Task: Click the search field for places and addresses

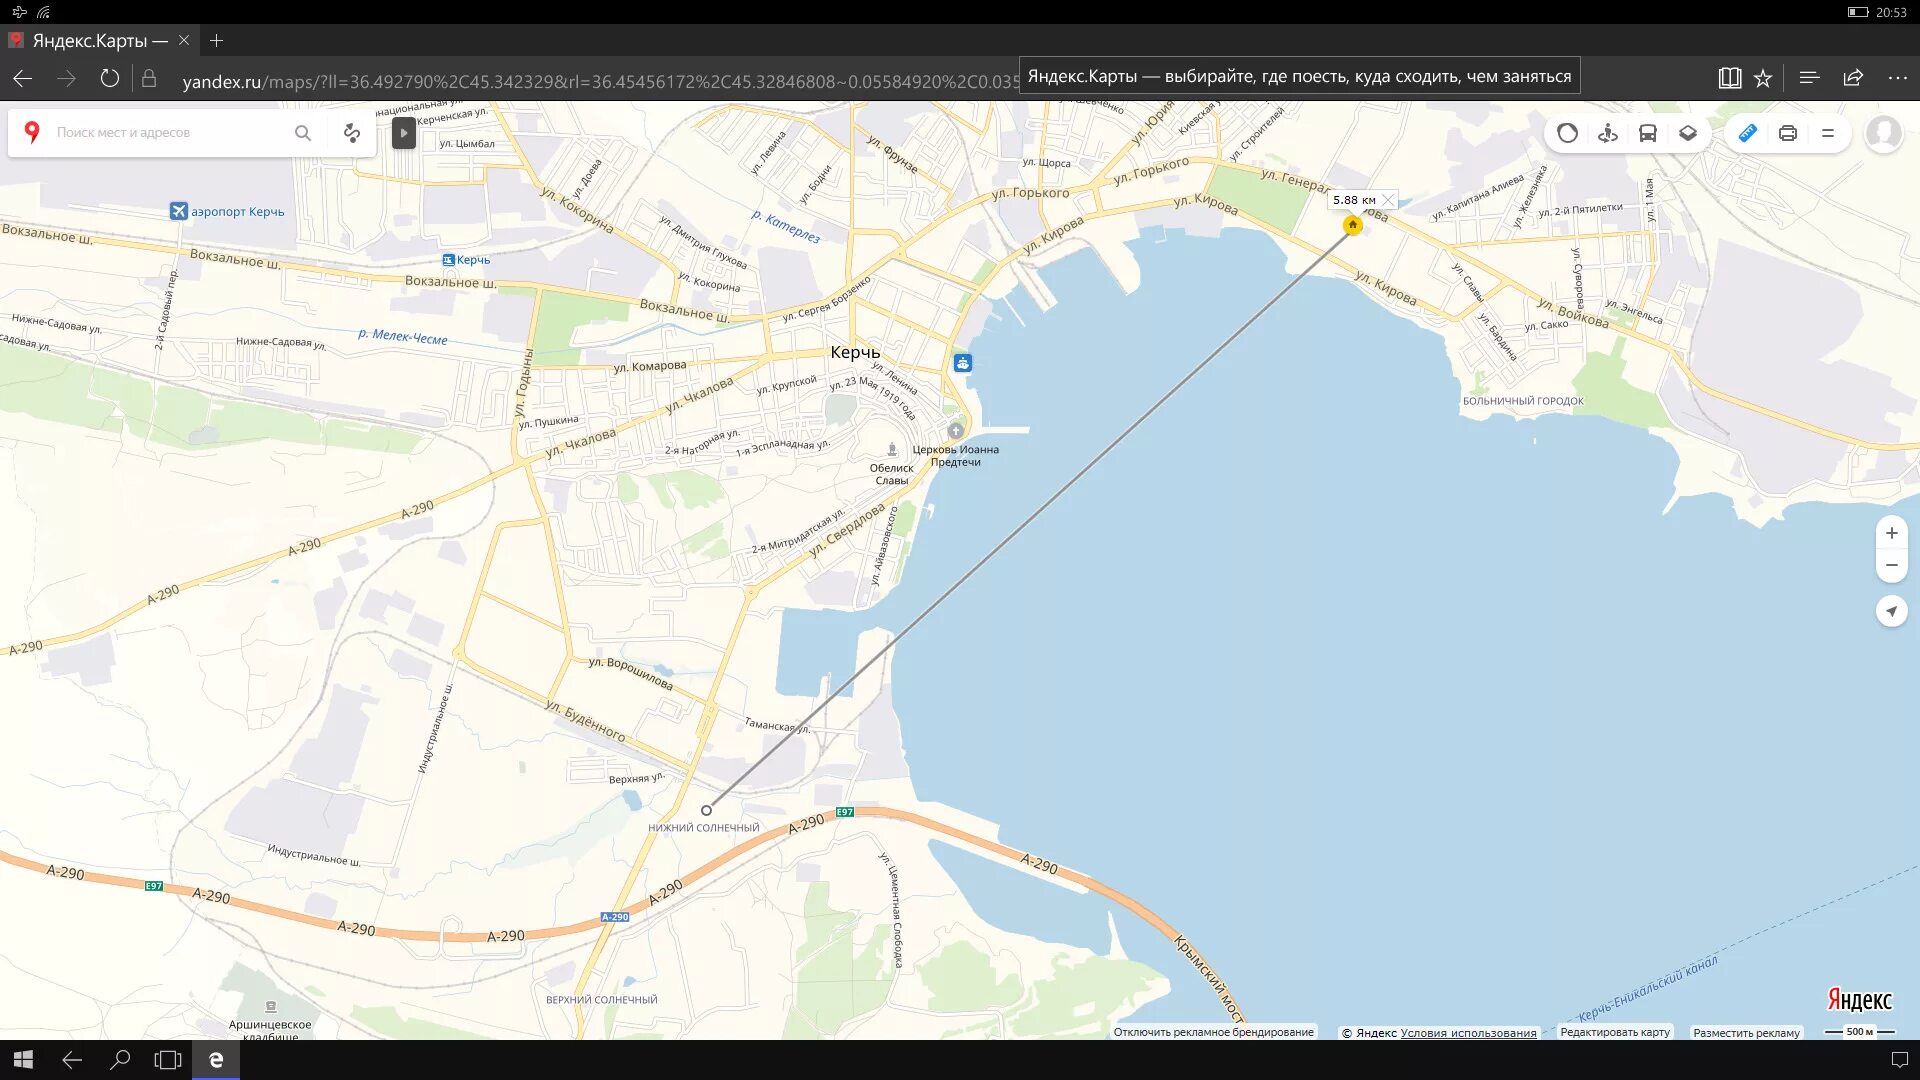Action: 170,132
